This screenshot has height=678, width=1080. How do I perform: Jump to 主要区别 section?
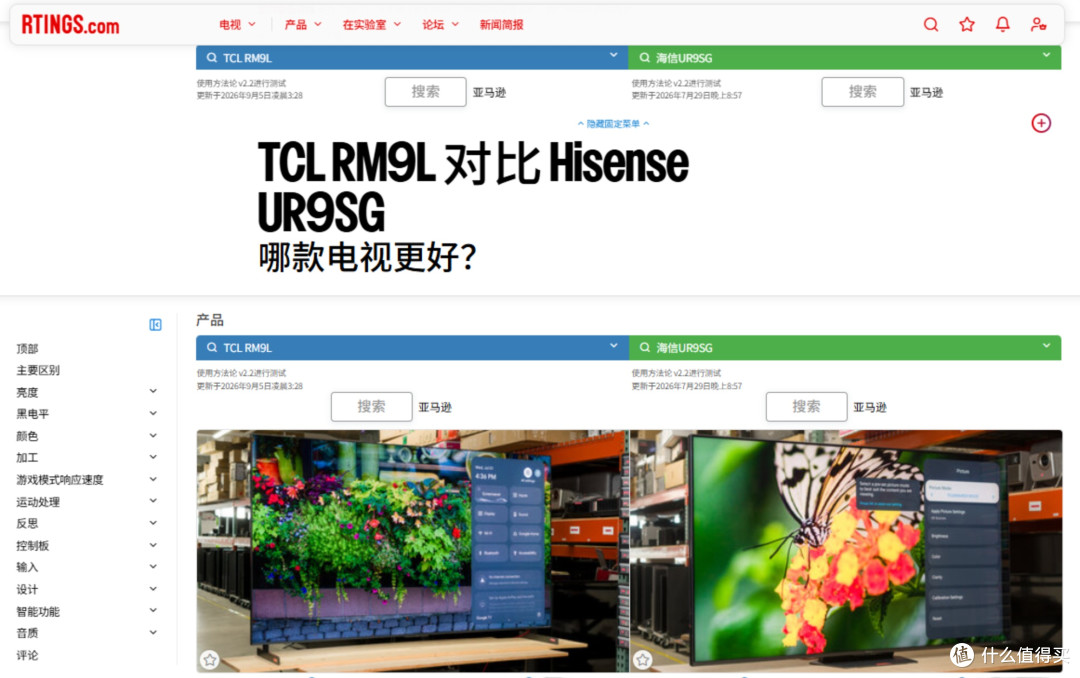tap(38, 370)
